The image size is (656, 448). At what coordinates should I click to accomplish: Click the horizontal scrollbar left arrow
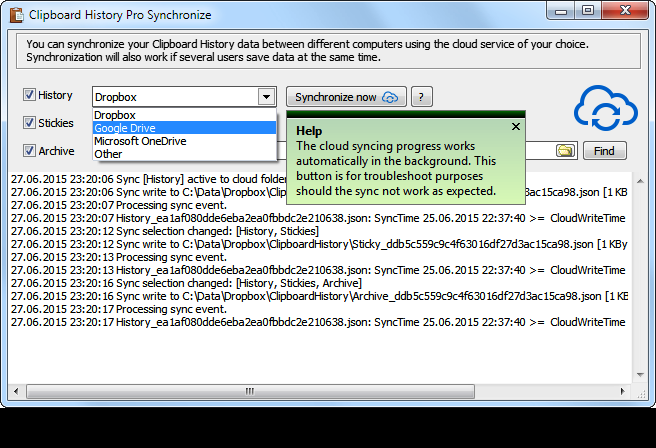click(16, 392)
